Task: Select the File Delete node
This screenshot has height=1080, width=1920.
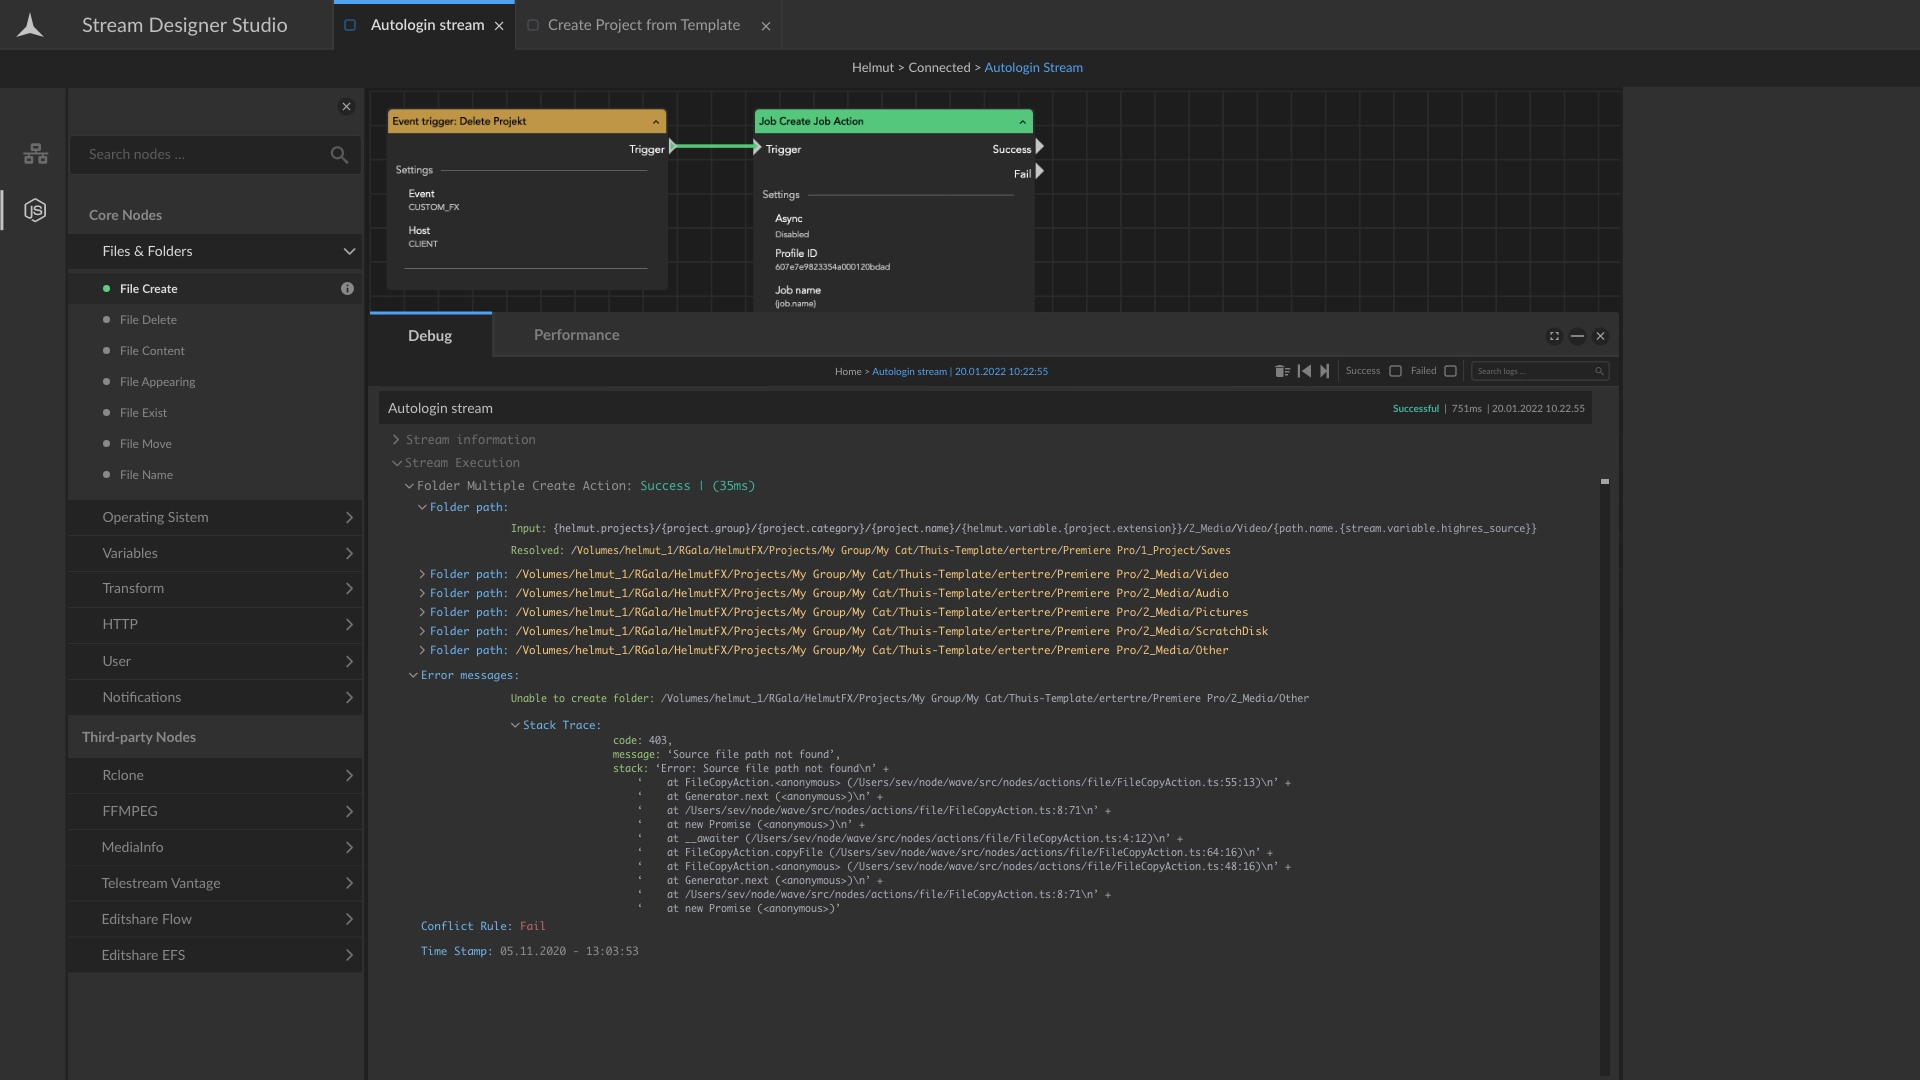Action: pos(148,320)
